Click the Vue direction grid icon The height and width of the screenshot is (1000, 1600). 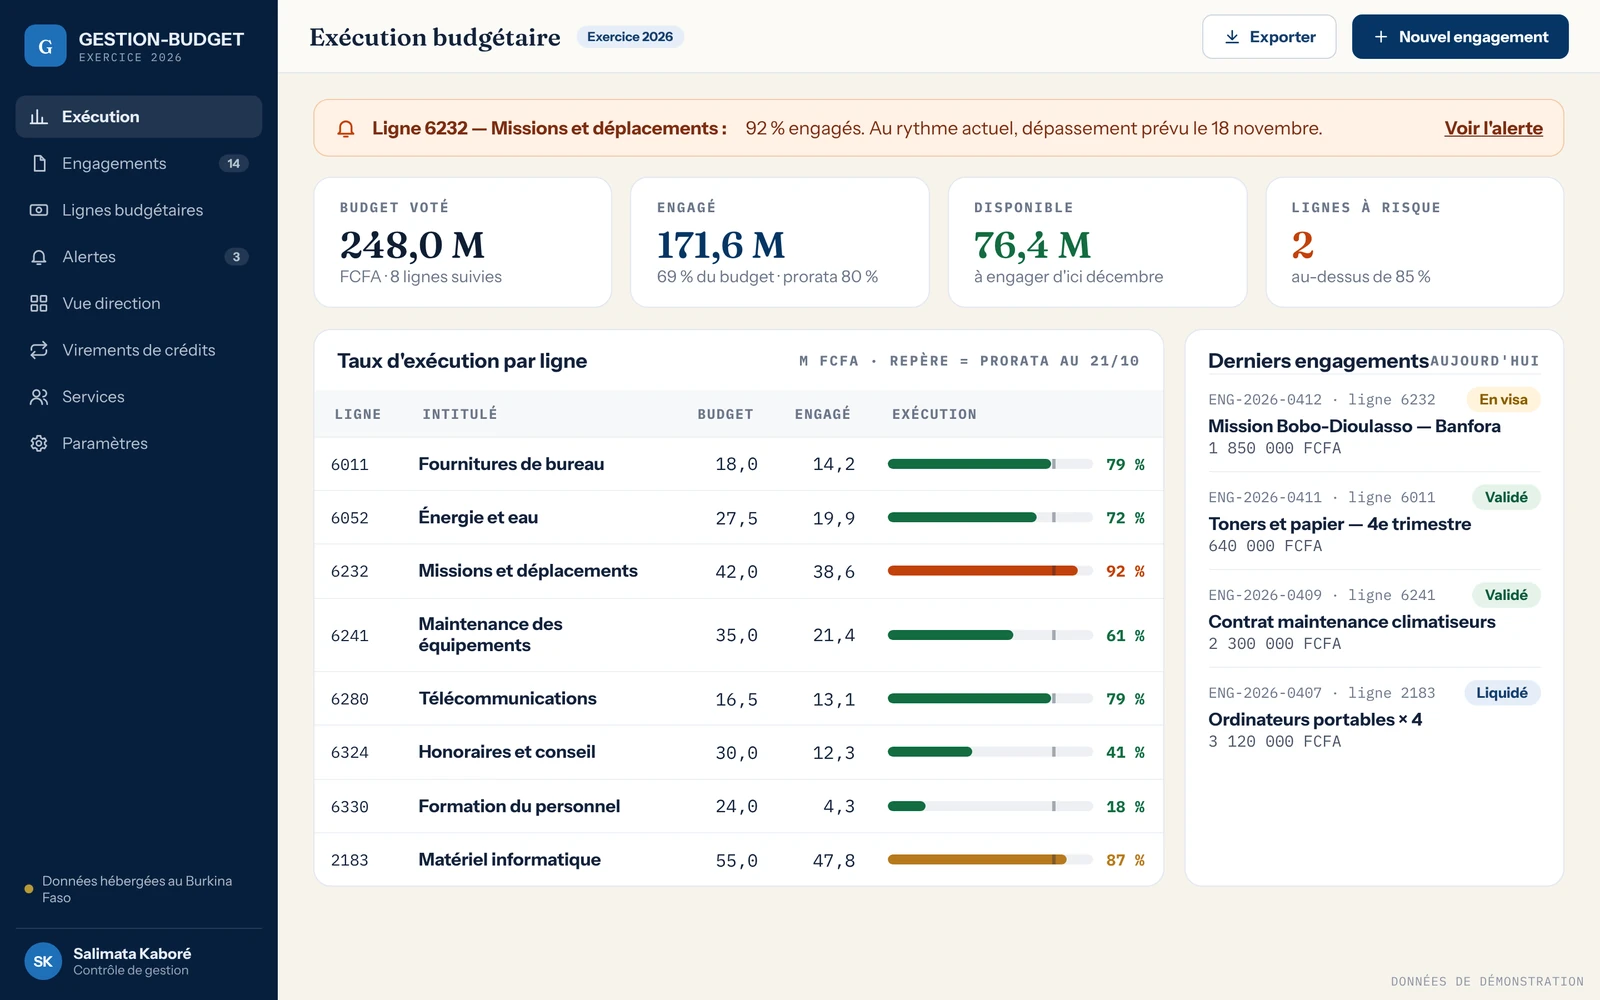(39, 303)
